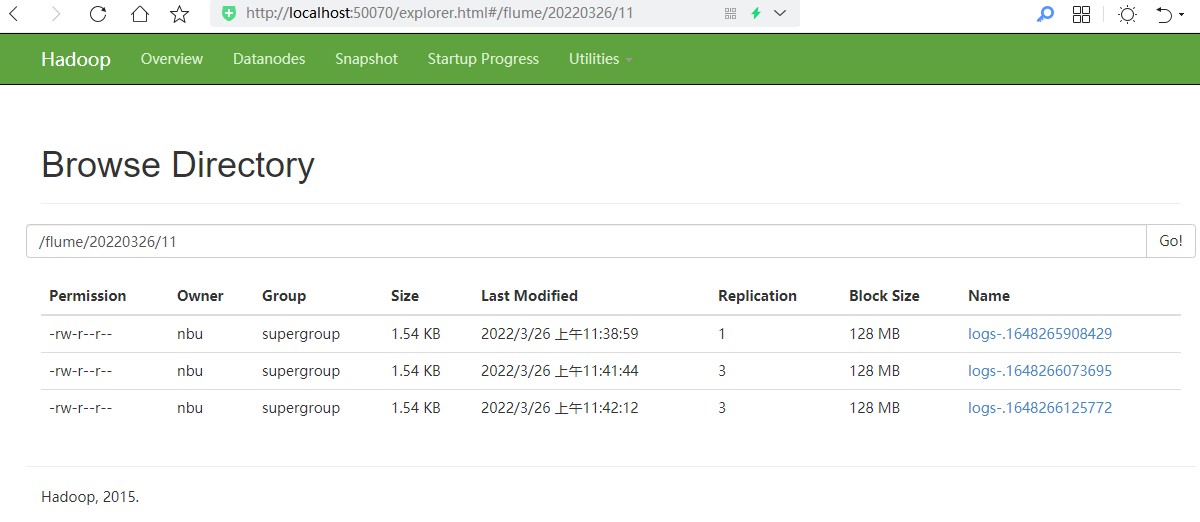Click the Size column header
This screenshot has height=522, width=1200.
[405, 296]
